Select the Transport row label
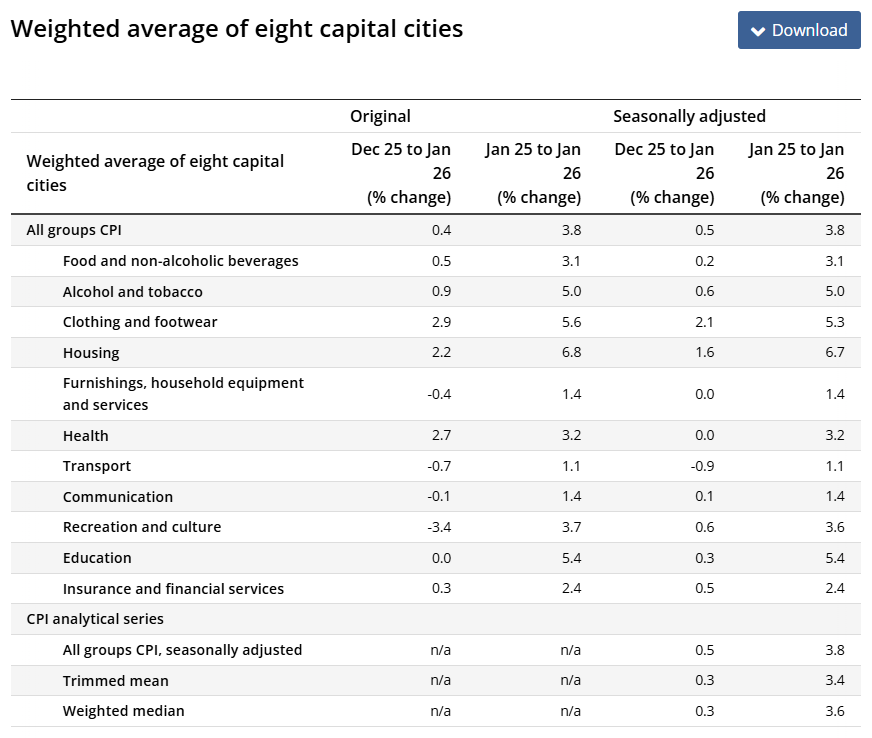872x738 pixels. point(97,466)
